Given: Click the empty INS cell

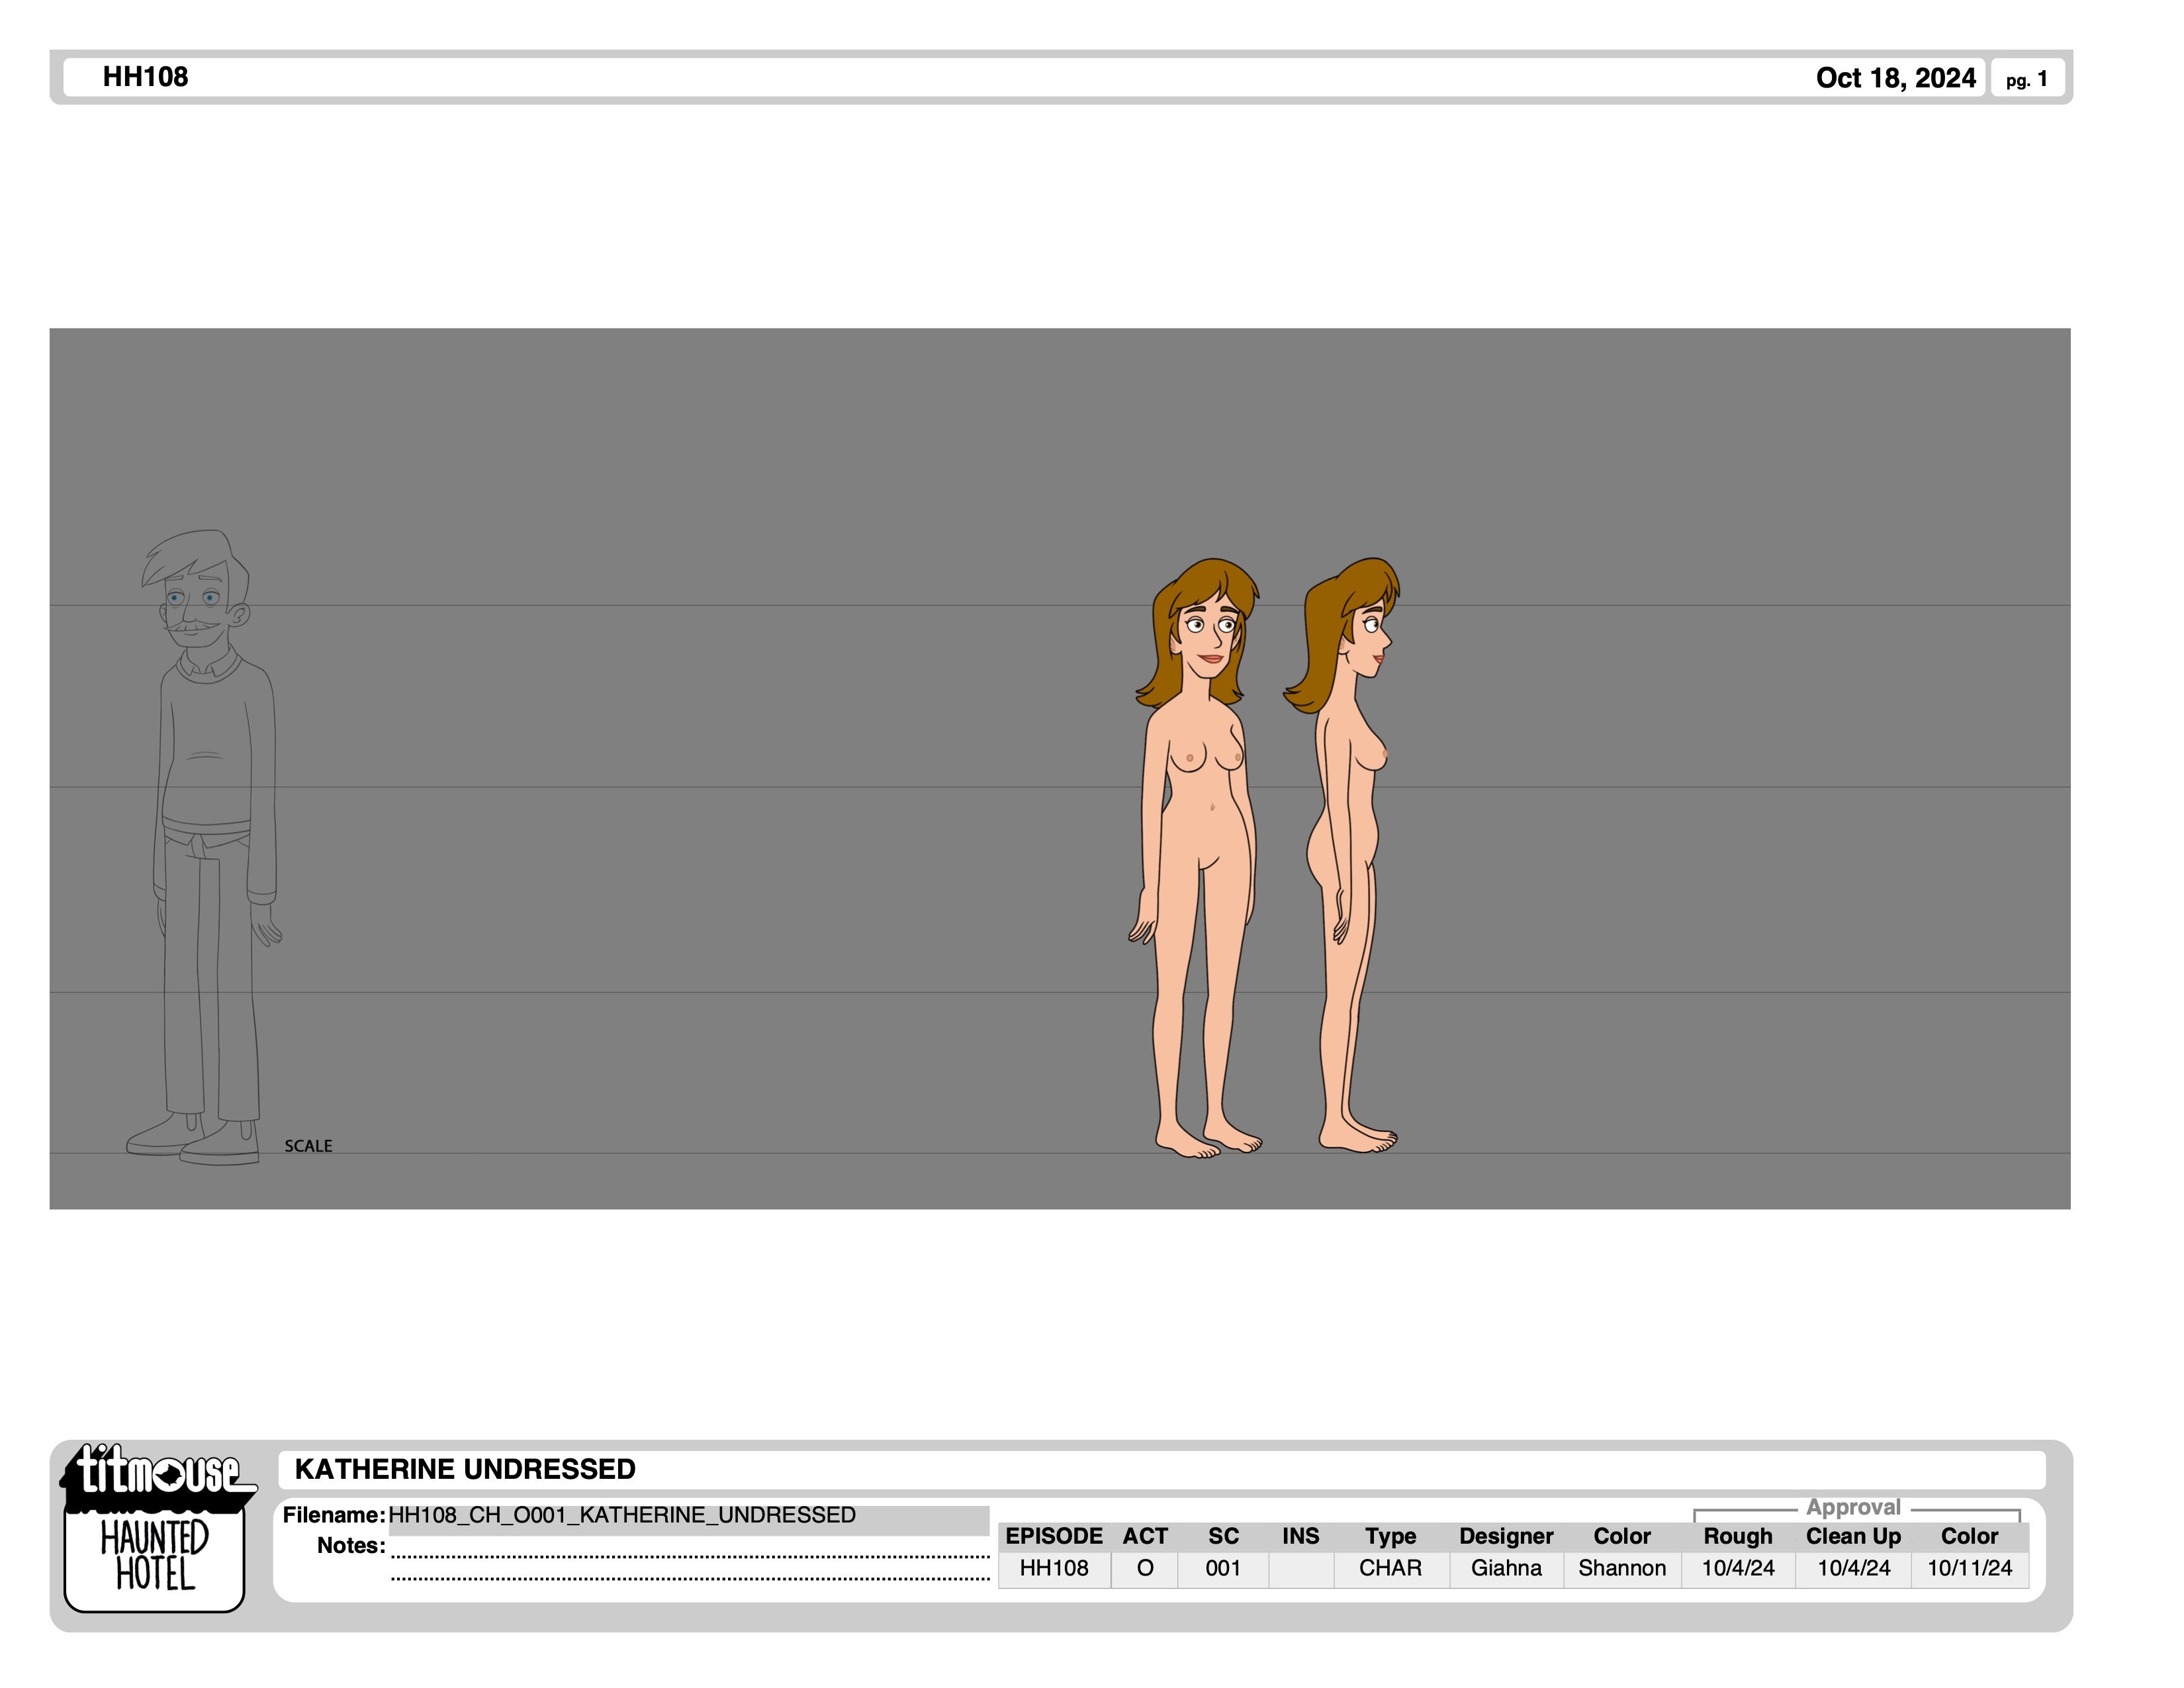Looking at the screenshot, I should click(x=1301, y=1568).
